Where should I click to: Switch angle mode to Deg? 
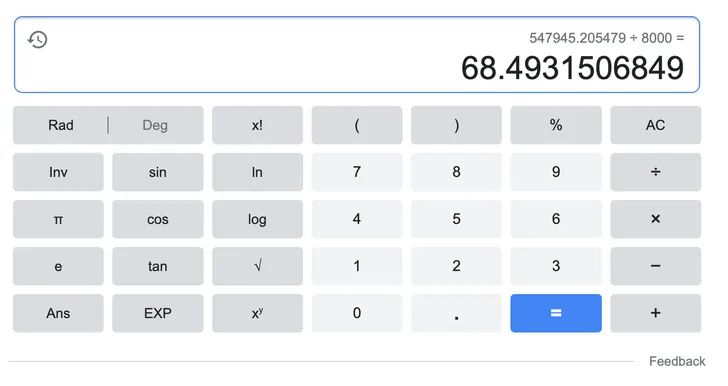[x=155, y=125]
